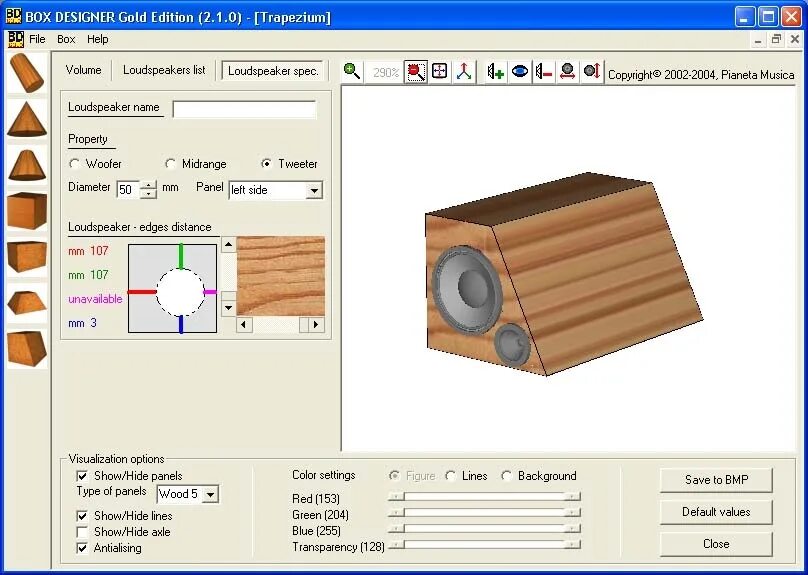Select the truncated cone shape icon

[x=27, y=165]
